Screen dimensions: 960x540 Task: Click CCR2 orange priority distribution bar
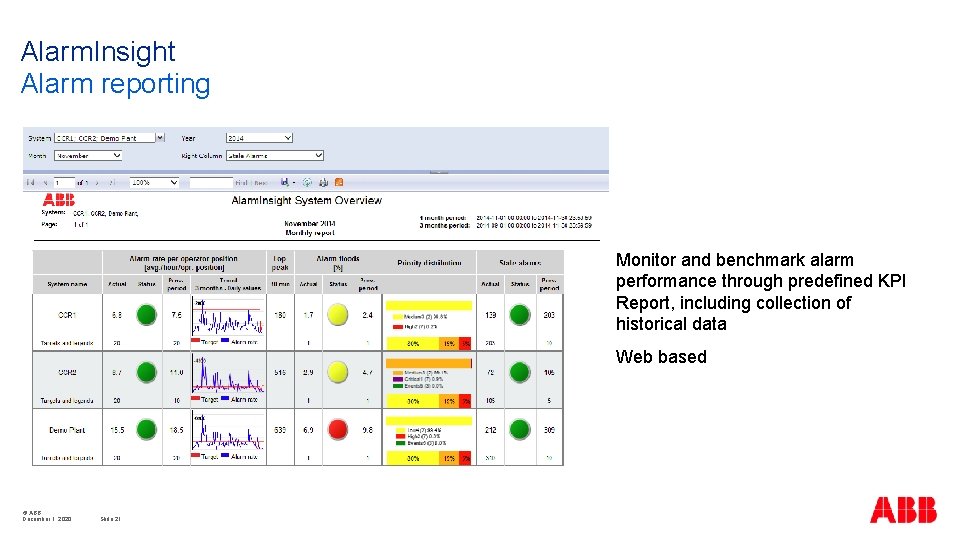coord(429,363)
